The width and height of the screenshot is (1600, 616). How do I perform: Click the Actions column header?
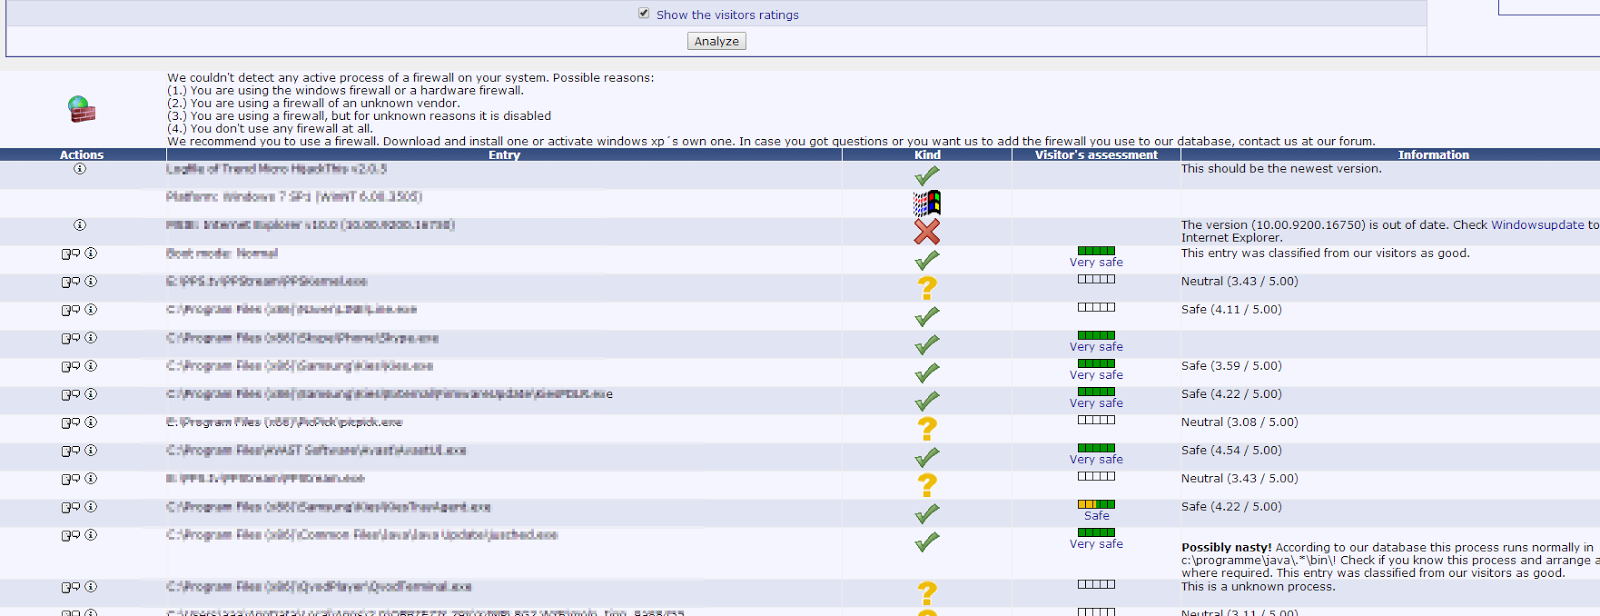82,155
